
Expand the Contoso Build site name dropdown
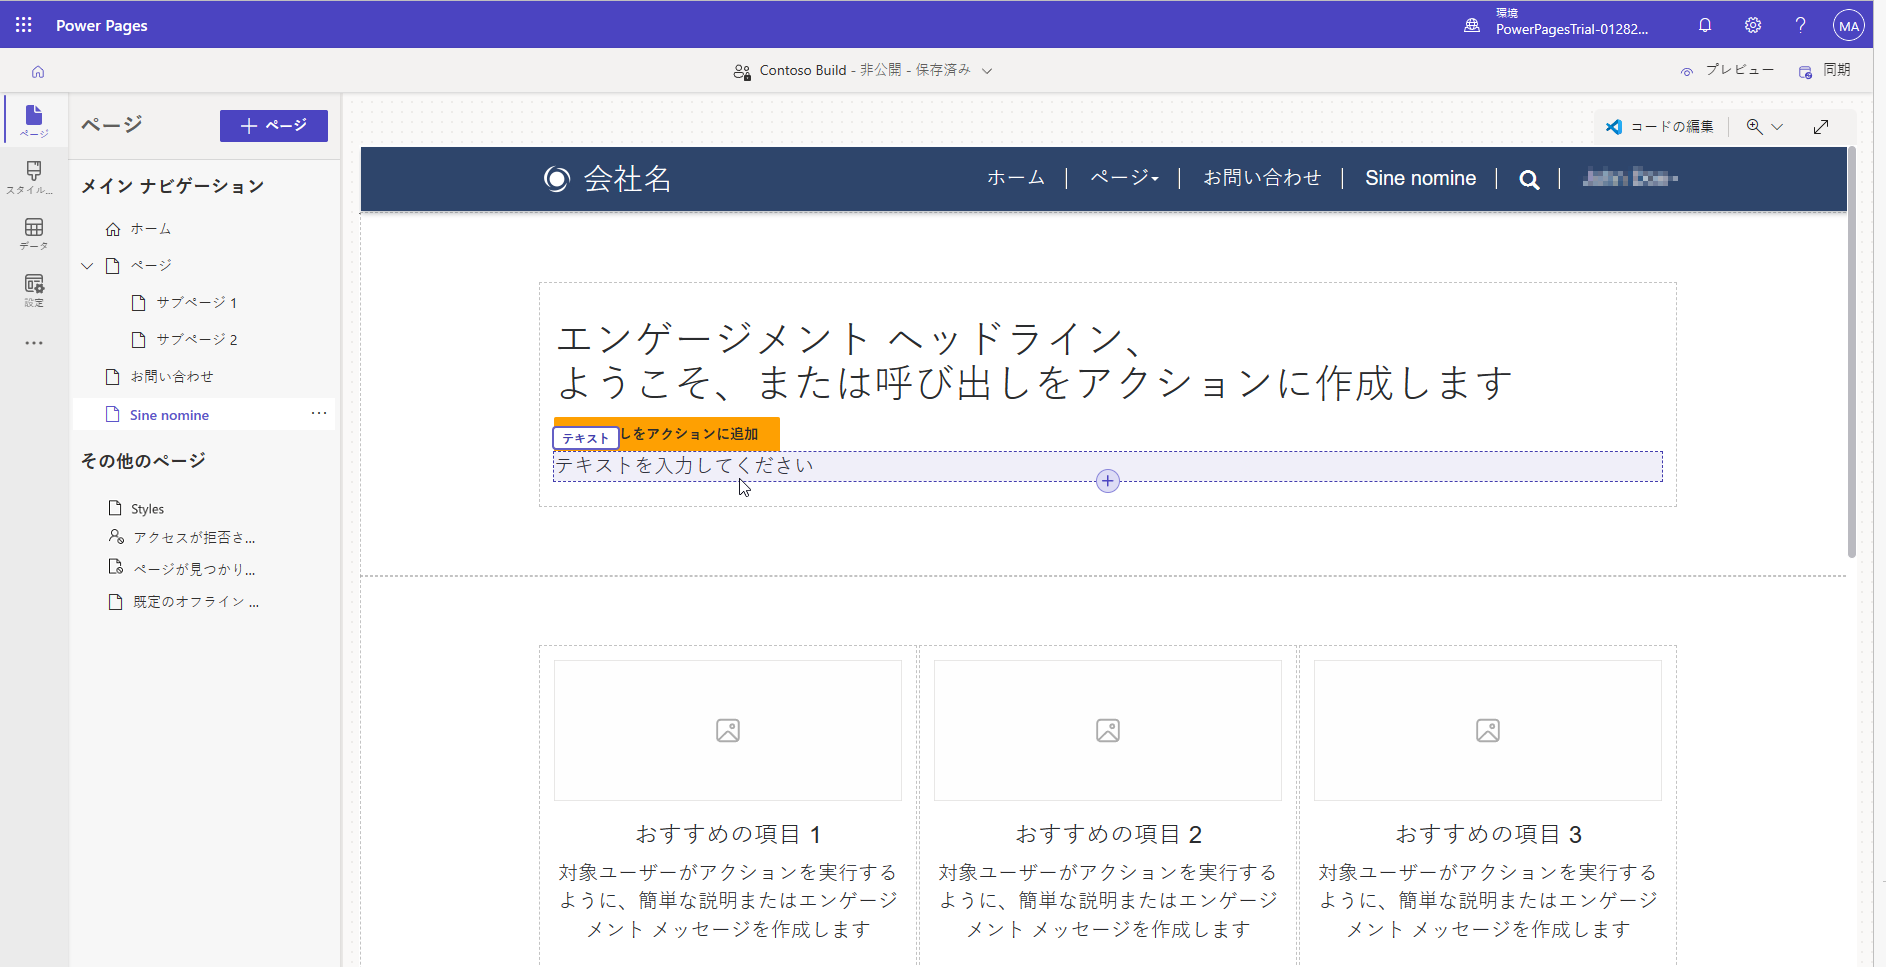[x=986, y=70]
